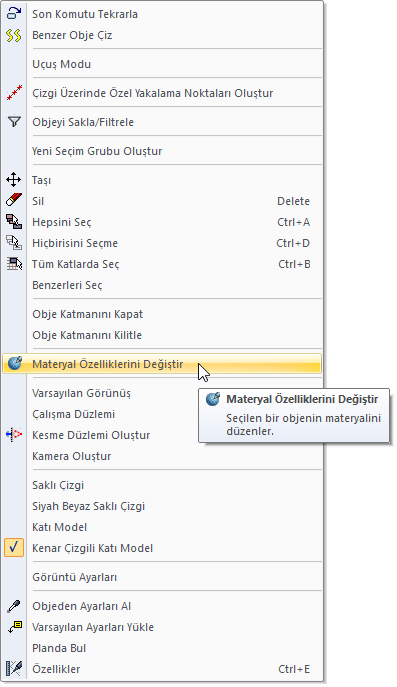Click the Sil eraser icon
This screenshot has height=687, width=397.
click(x=14, y=201)
